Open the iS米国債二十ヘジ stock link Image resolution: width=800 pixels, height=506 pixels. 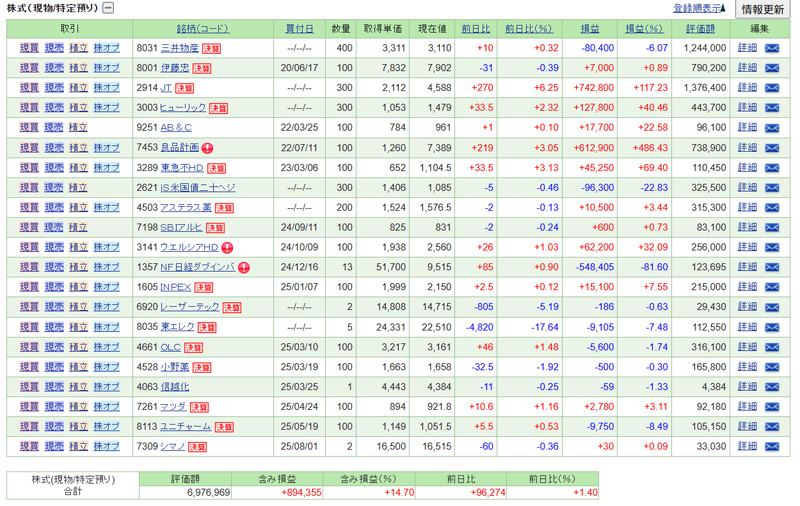(x=198, y=188)
